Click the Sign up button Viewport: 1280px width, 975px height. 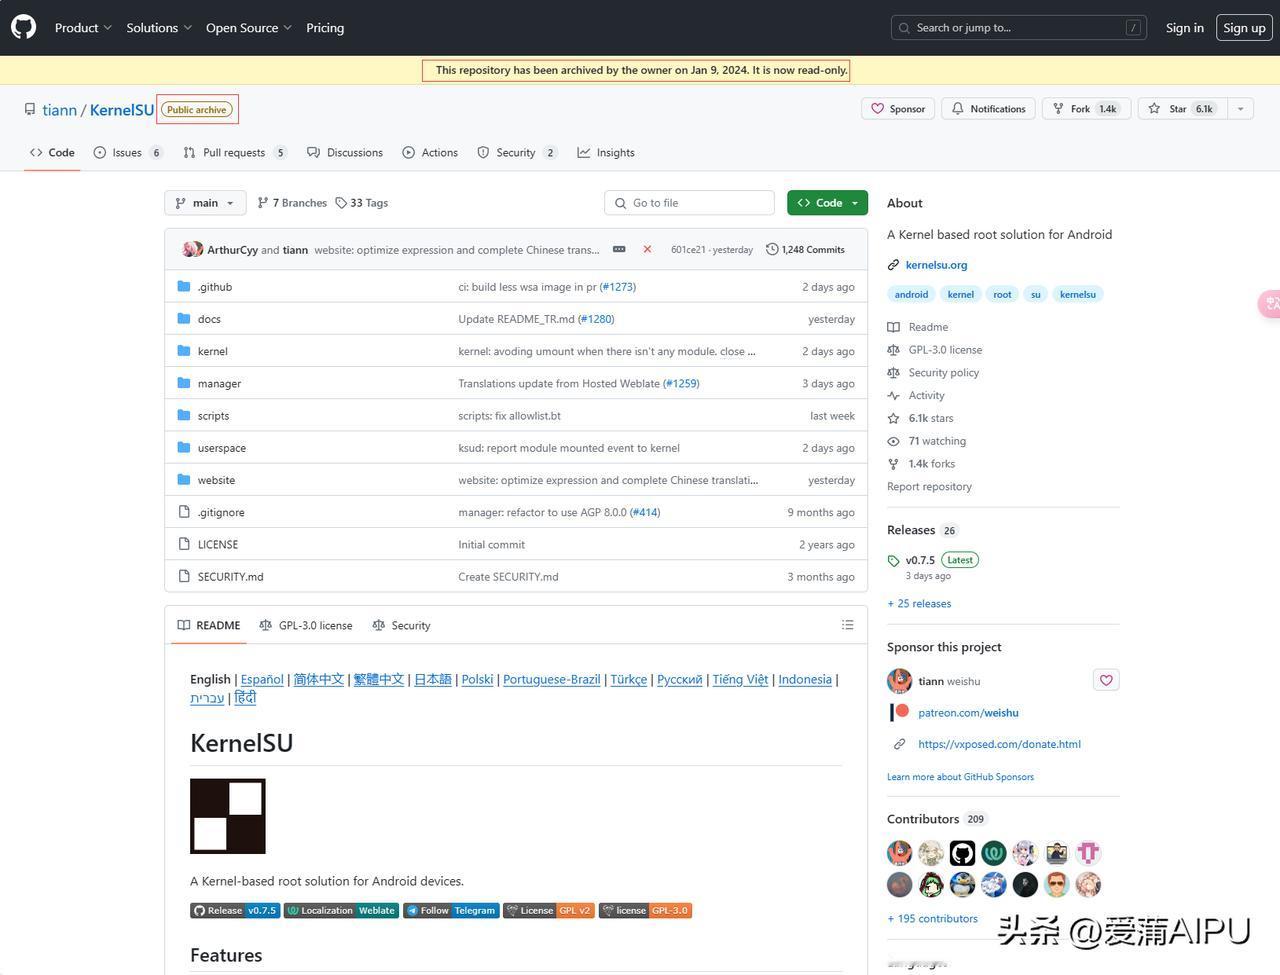1244,28
